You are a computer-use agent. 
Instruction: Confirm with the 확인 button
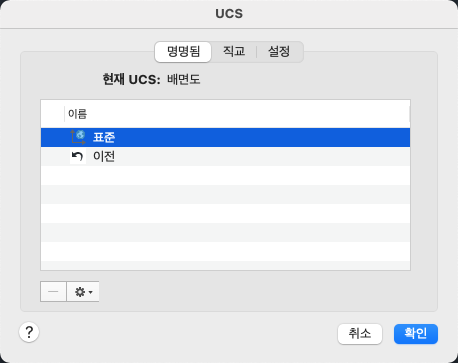(x=416, y=333)
